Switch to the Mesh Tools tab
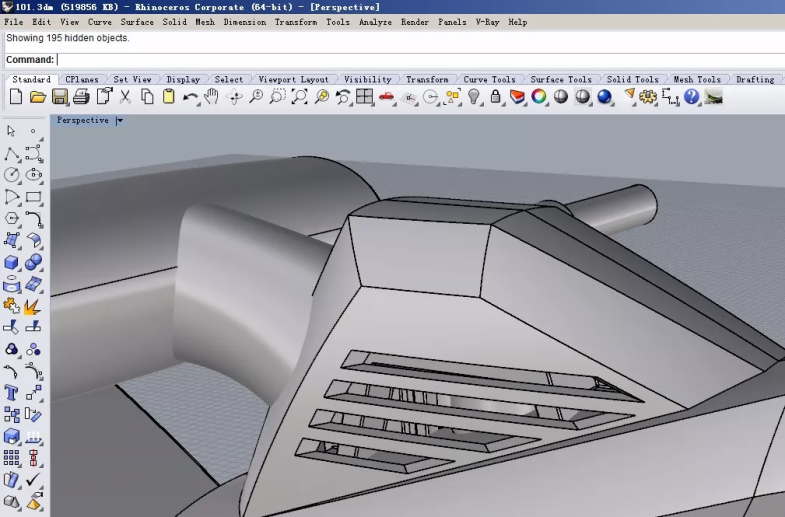Viewport: 785px width, 517px height. coord(696,79)
